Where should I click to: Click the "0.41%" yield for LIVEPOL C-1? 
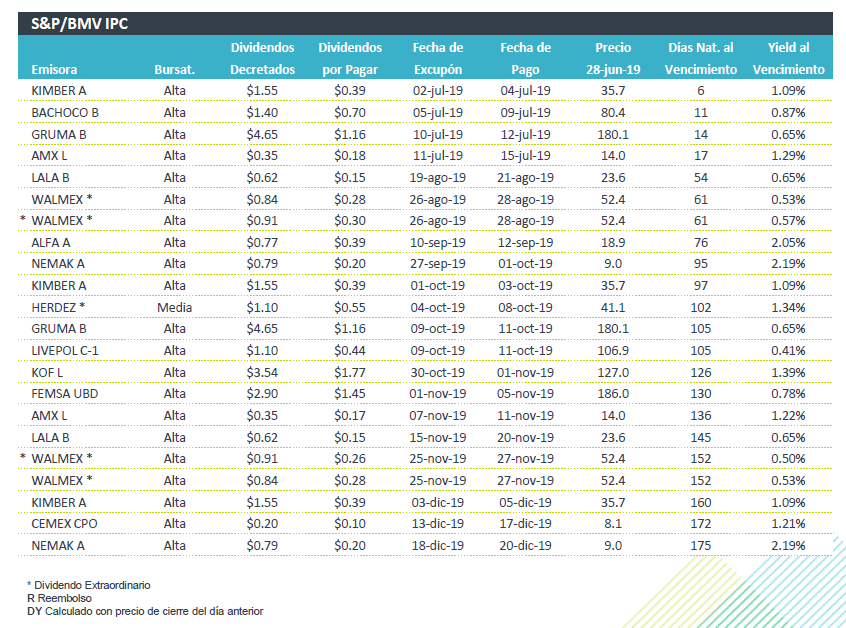(788, 351)
